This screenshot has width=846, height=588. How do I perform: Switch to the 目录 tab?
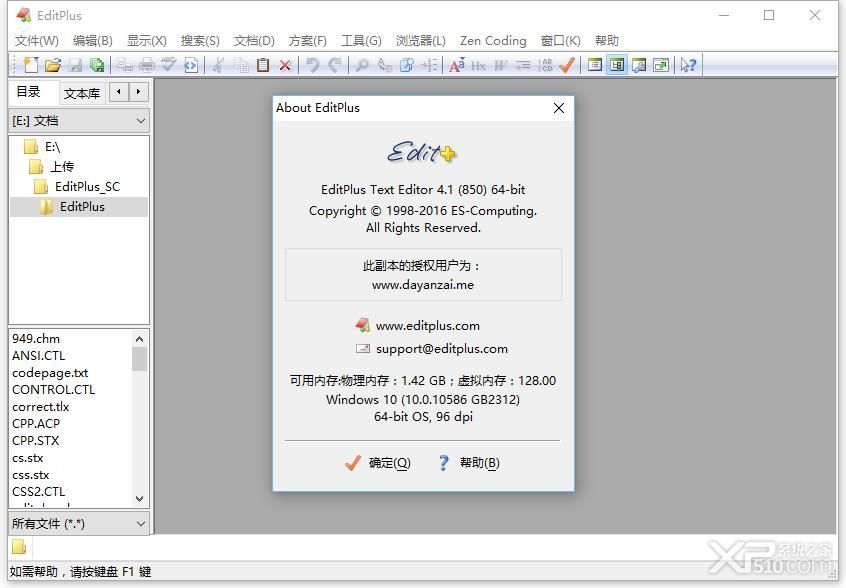(28, 92)
